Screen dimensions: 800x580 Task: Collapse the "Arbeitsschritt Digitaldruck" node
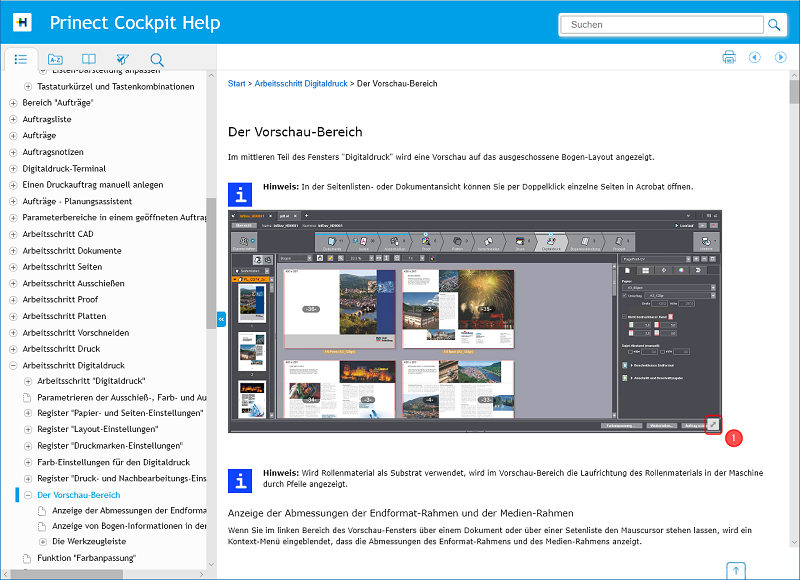coord(13,366)
